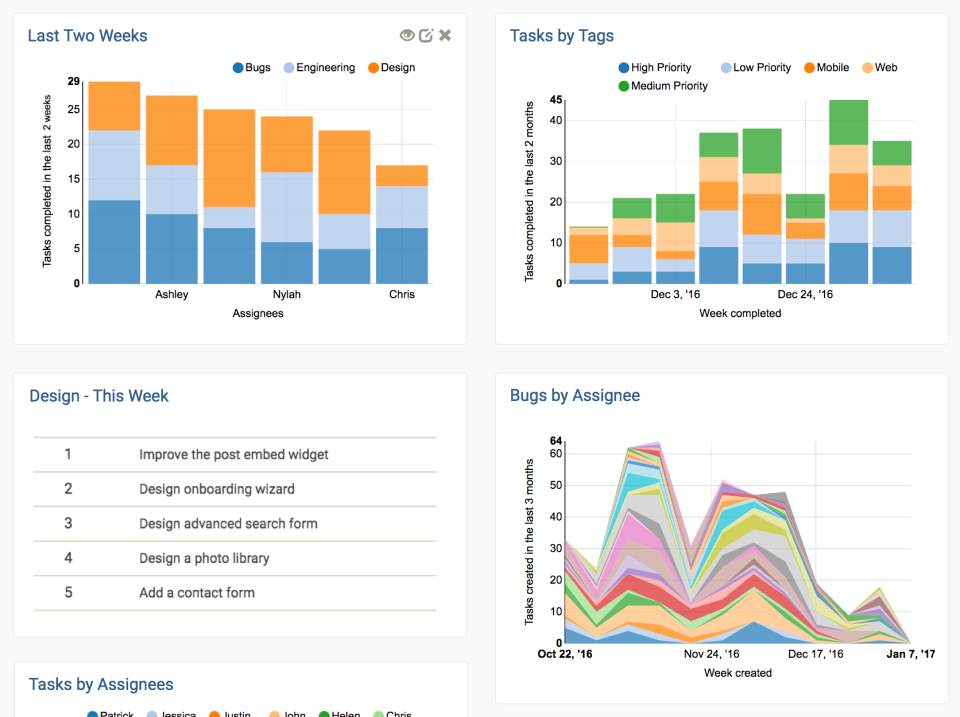Image resolution: width=960 pixels, height=717 pixels.
Task: Toggle the Engineering series in the legend
Action: tap(289, 67)
